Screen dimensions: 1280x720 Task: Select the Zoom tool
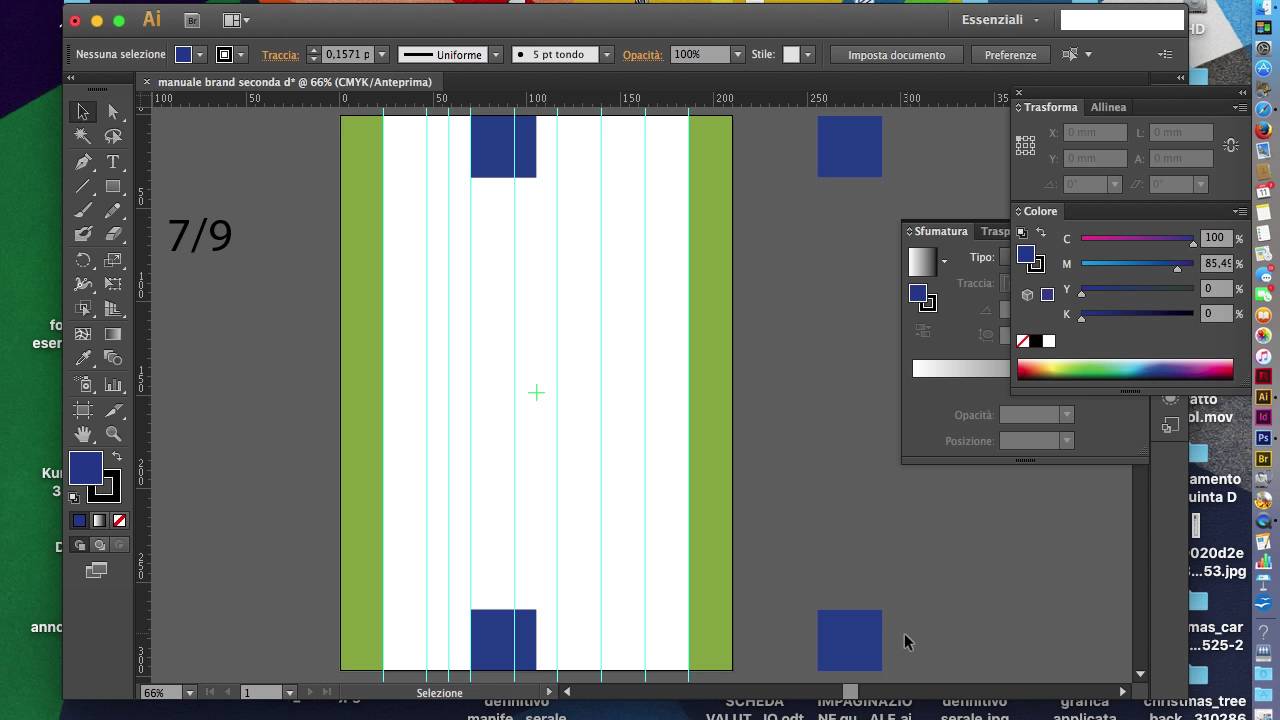(113, 434)
